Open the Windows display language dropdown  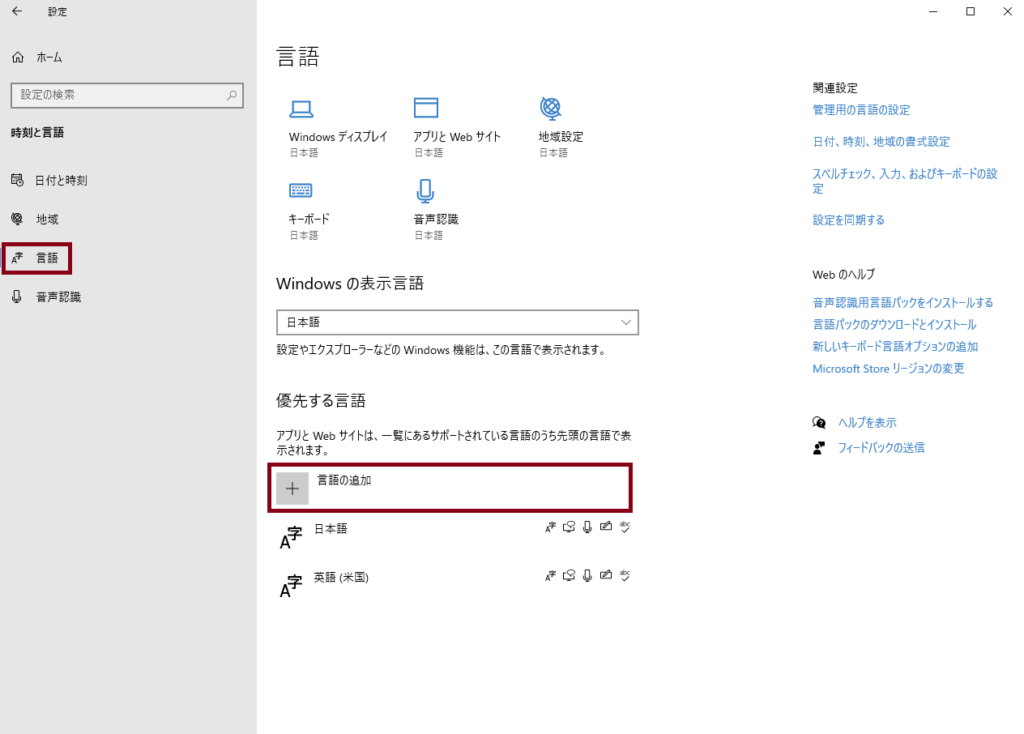[457, 322]
